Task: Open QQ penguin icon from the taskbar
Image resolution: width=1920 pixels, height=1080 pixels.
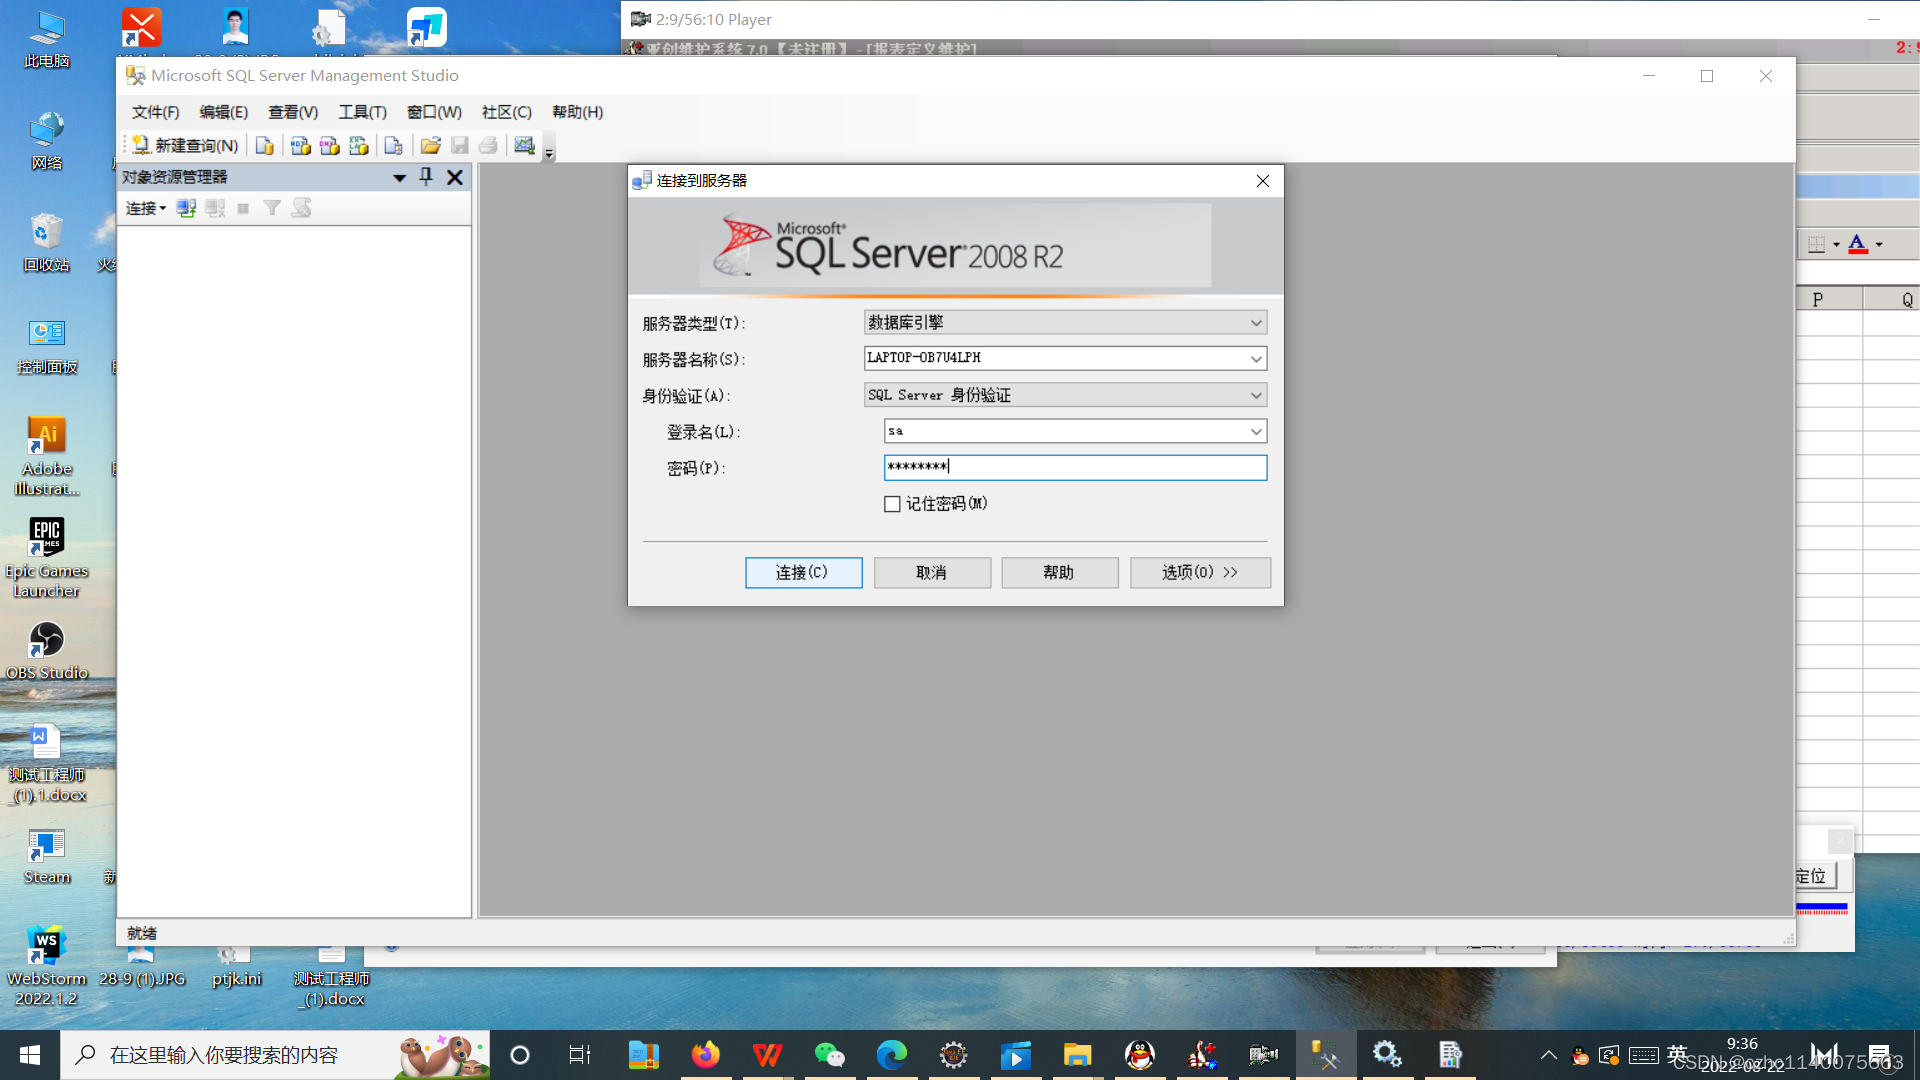Action: 1140,1055
